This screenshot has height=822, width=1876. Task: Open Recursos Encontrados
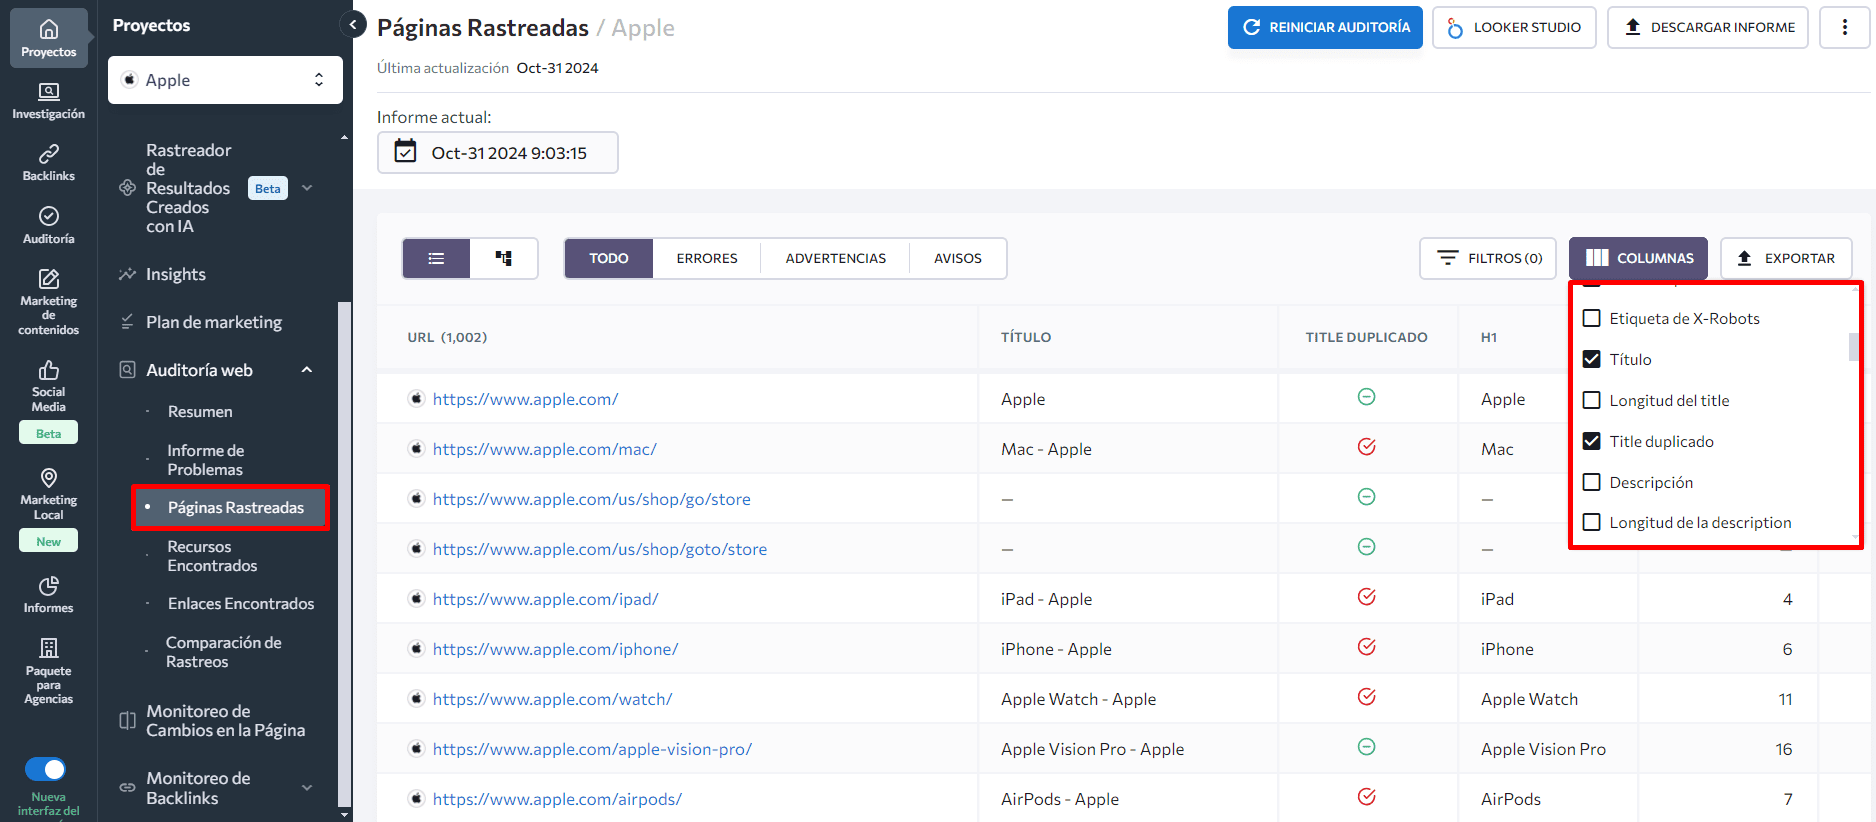pos(212,556)
